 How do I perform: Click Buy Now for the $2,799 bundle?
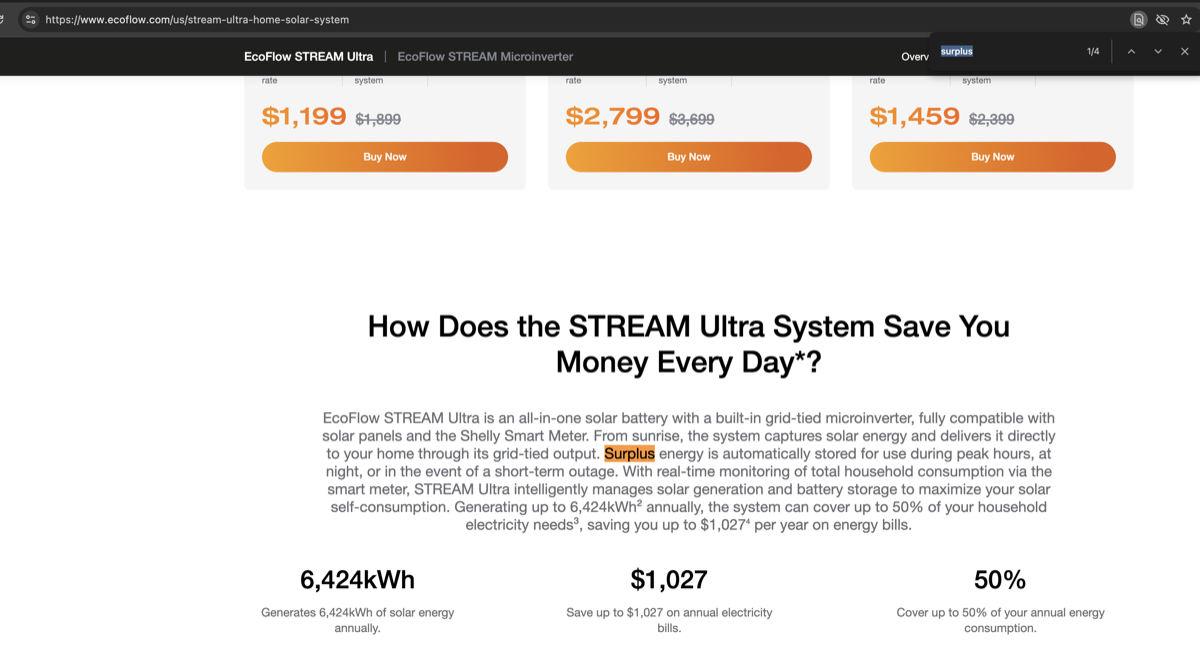click(x=689, y=157)
